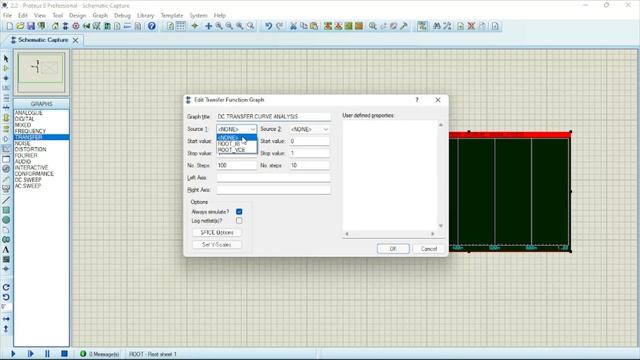Collapse the Source 1 dropdown arrow
The height and width of the screenshot is (360, 640).
pyautogui.click(x=252, y=129)
